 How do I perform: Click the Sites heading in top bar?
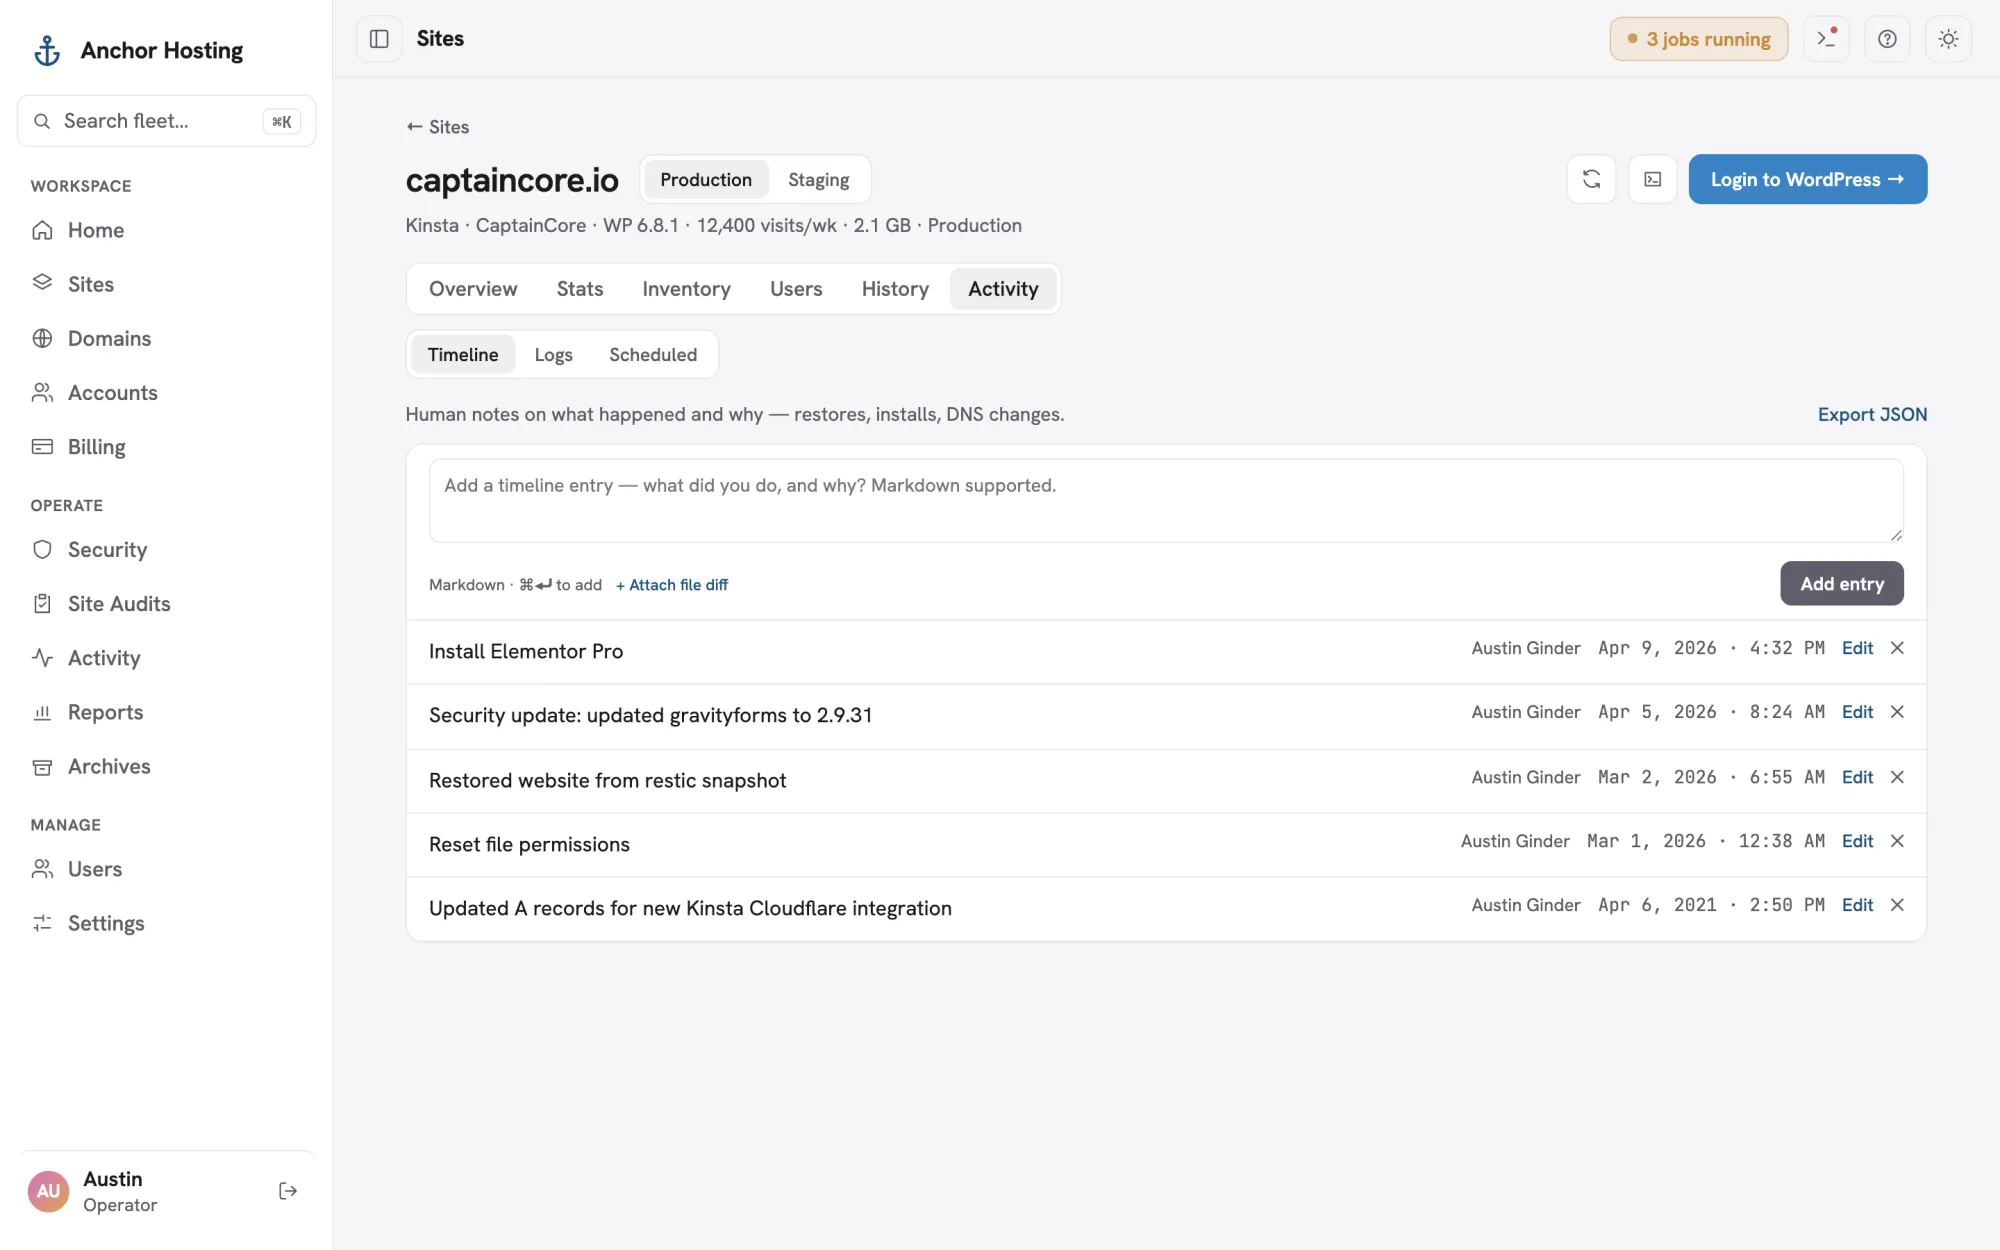[x=440, y=39]
